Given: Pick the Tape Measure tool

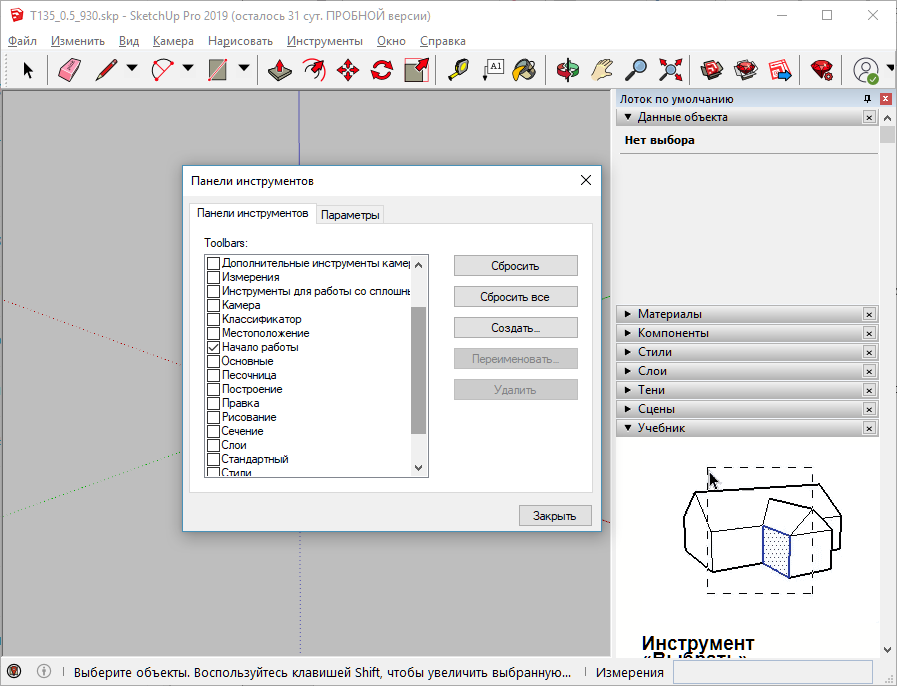Looking at the screenshot, I should [x=458, y=70].
